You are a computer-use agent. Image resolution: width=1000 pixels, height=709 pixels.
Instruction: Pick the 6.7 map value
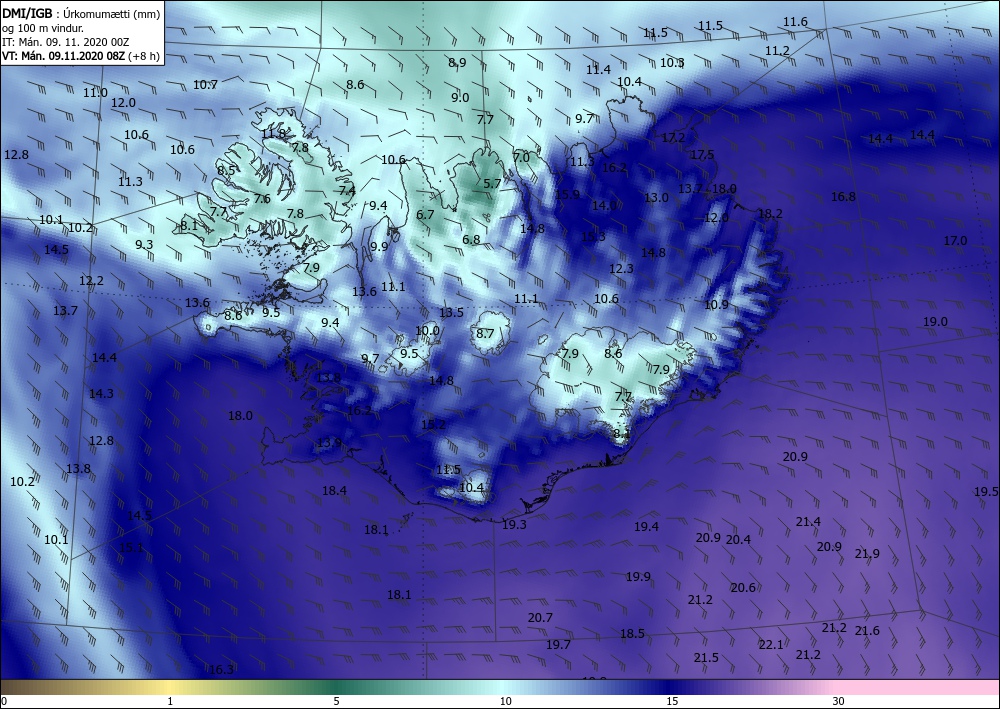point(425,214)
